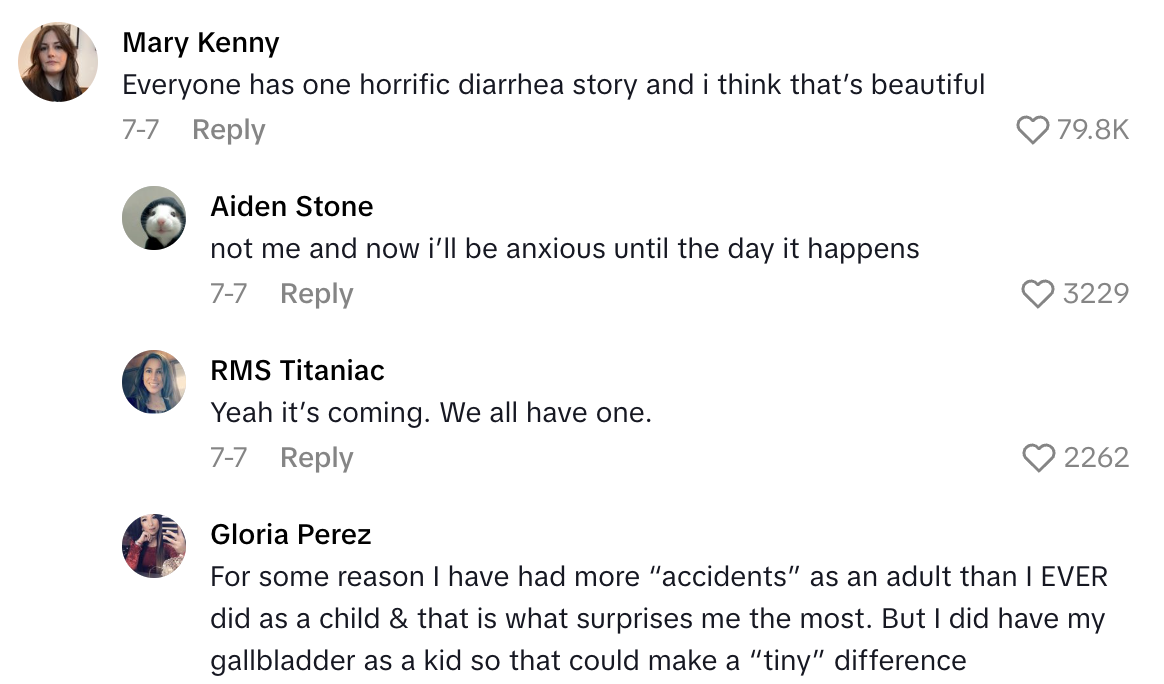Open the Mary Kenny username link

pyautogui.click(x=200, y=43)
